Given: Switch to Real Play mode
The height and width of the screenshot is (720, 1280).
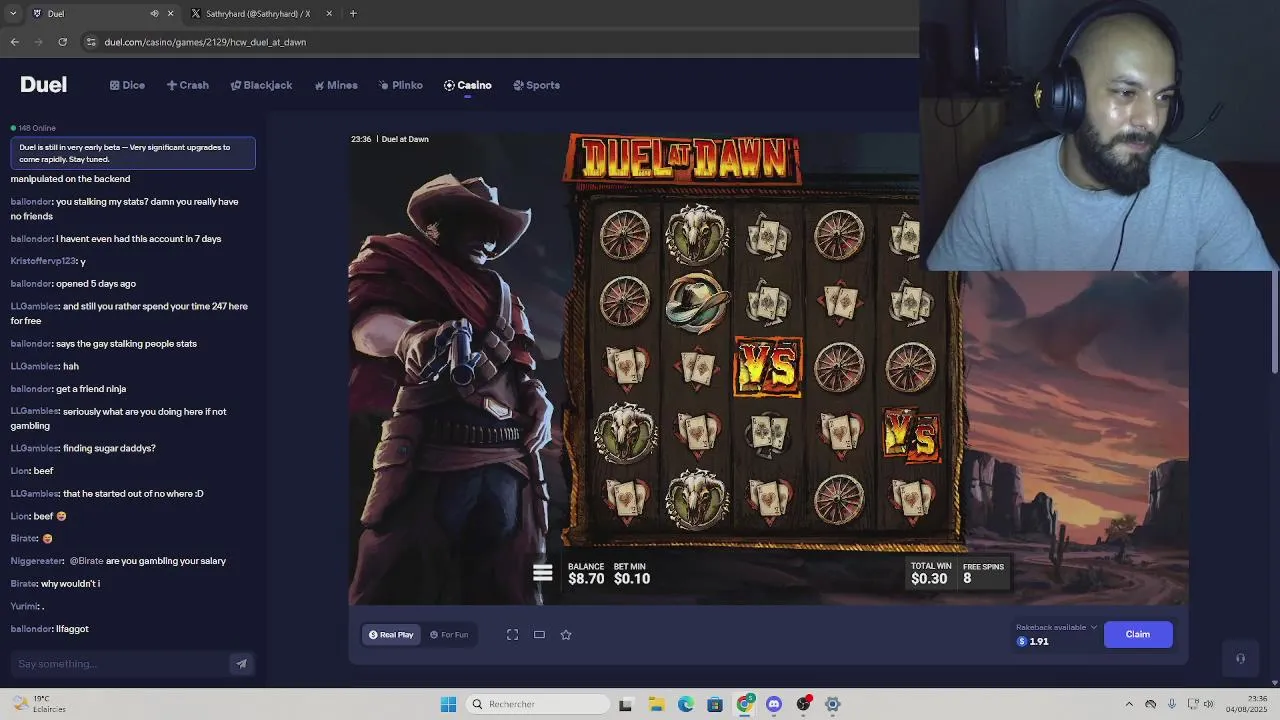Looking at the screenshot, I should click(391, 634).
